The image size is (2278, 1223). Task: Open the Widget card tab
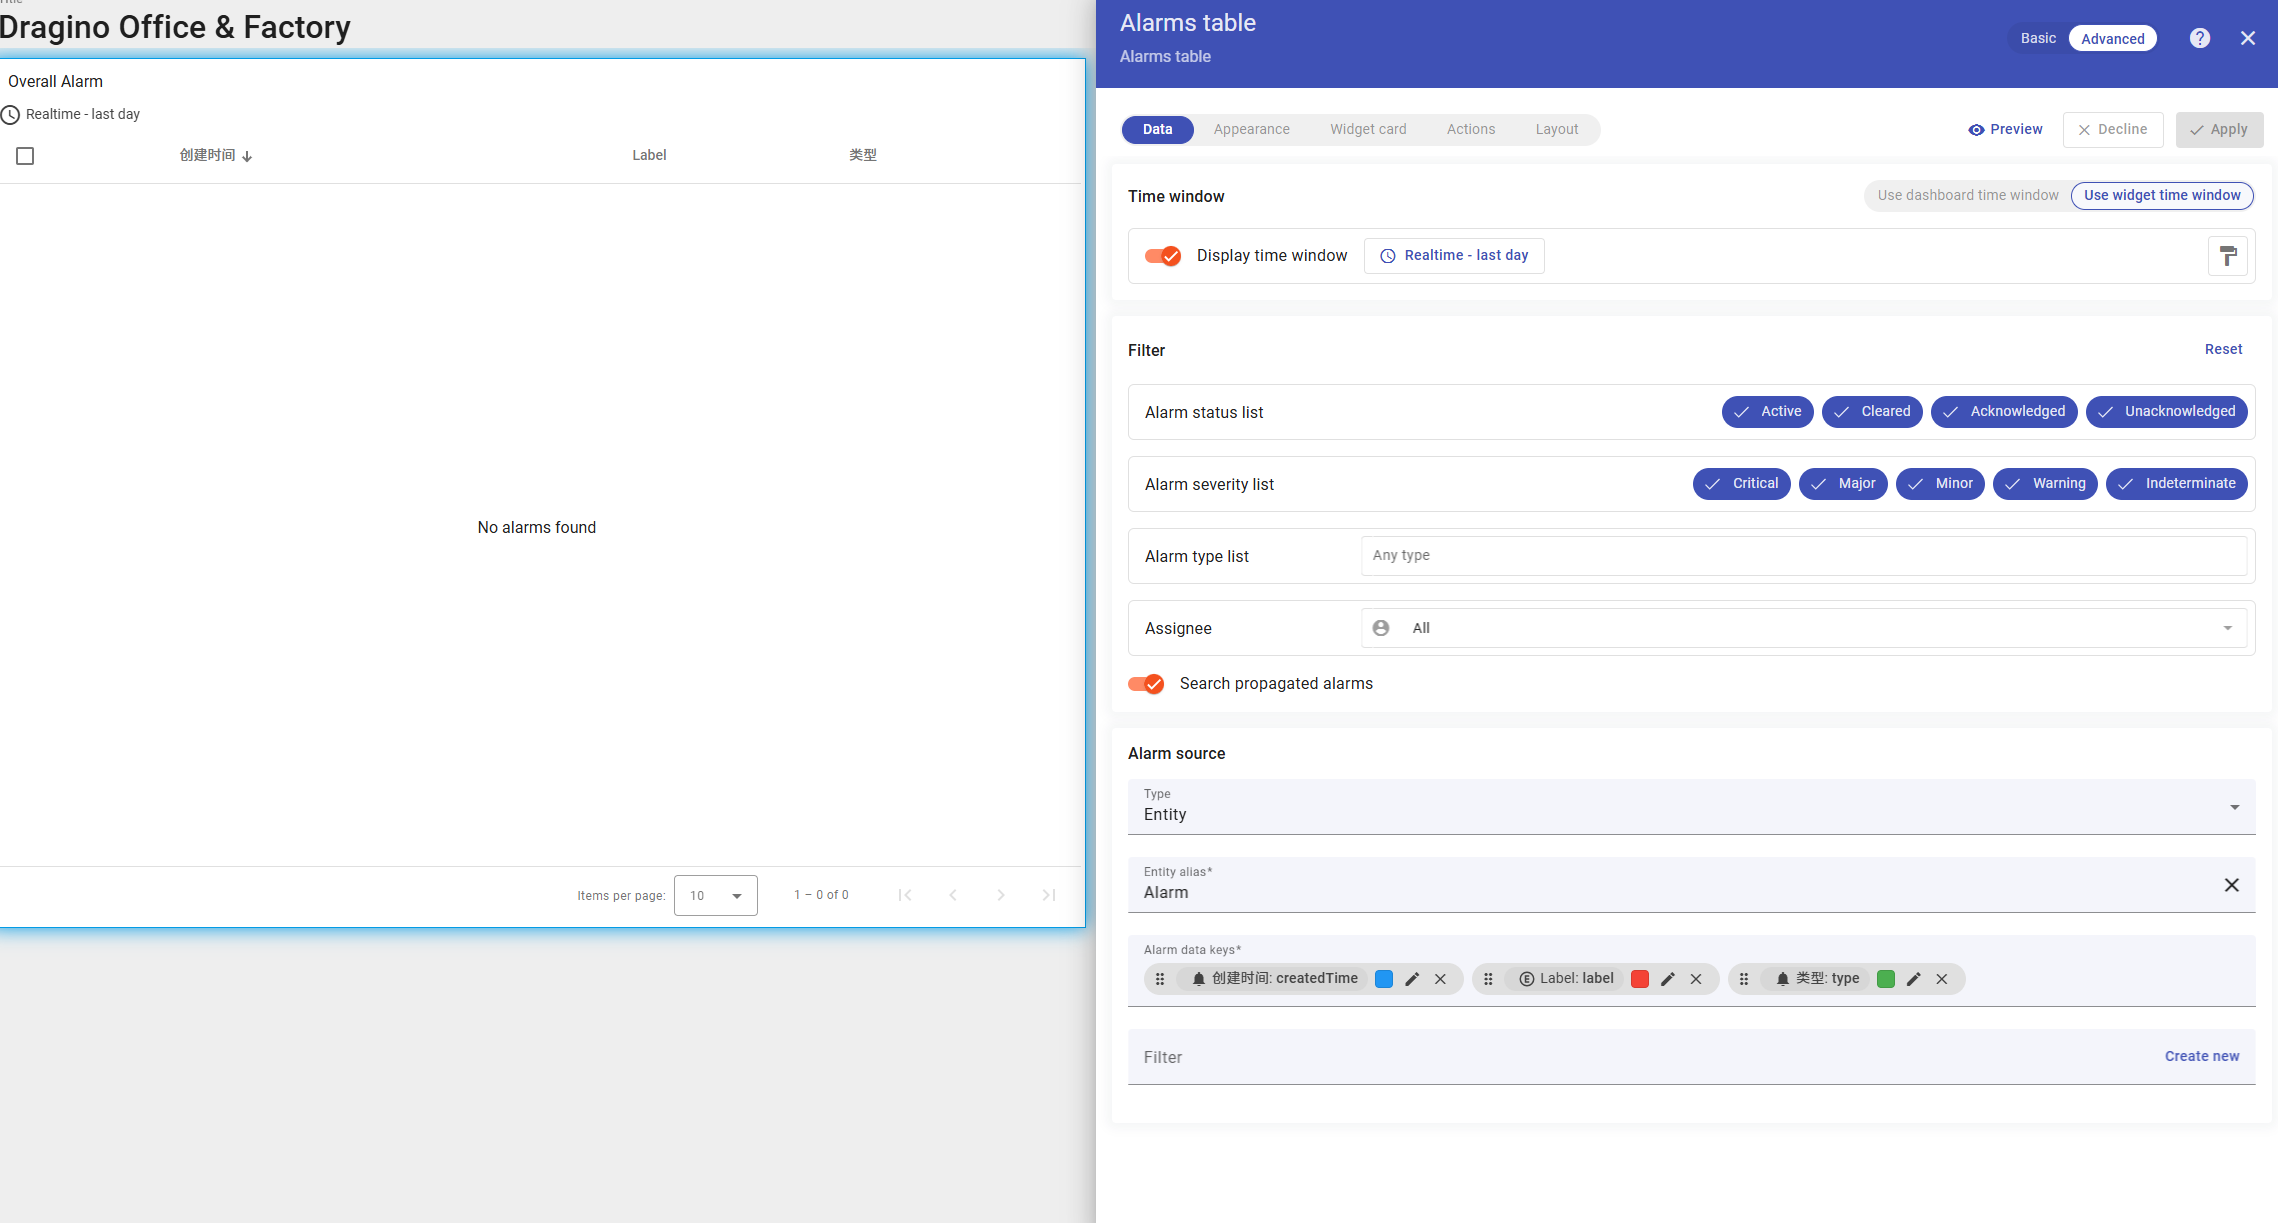click(1367, 130)
